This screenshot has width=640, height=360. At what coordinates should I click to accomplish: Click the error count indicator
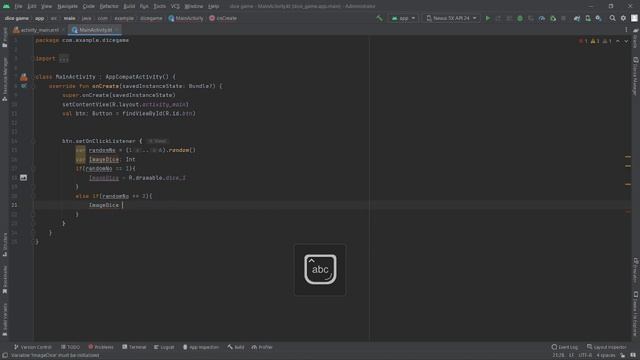click(583, 41)
